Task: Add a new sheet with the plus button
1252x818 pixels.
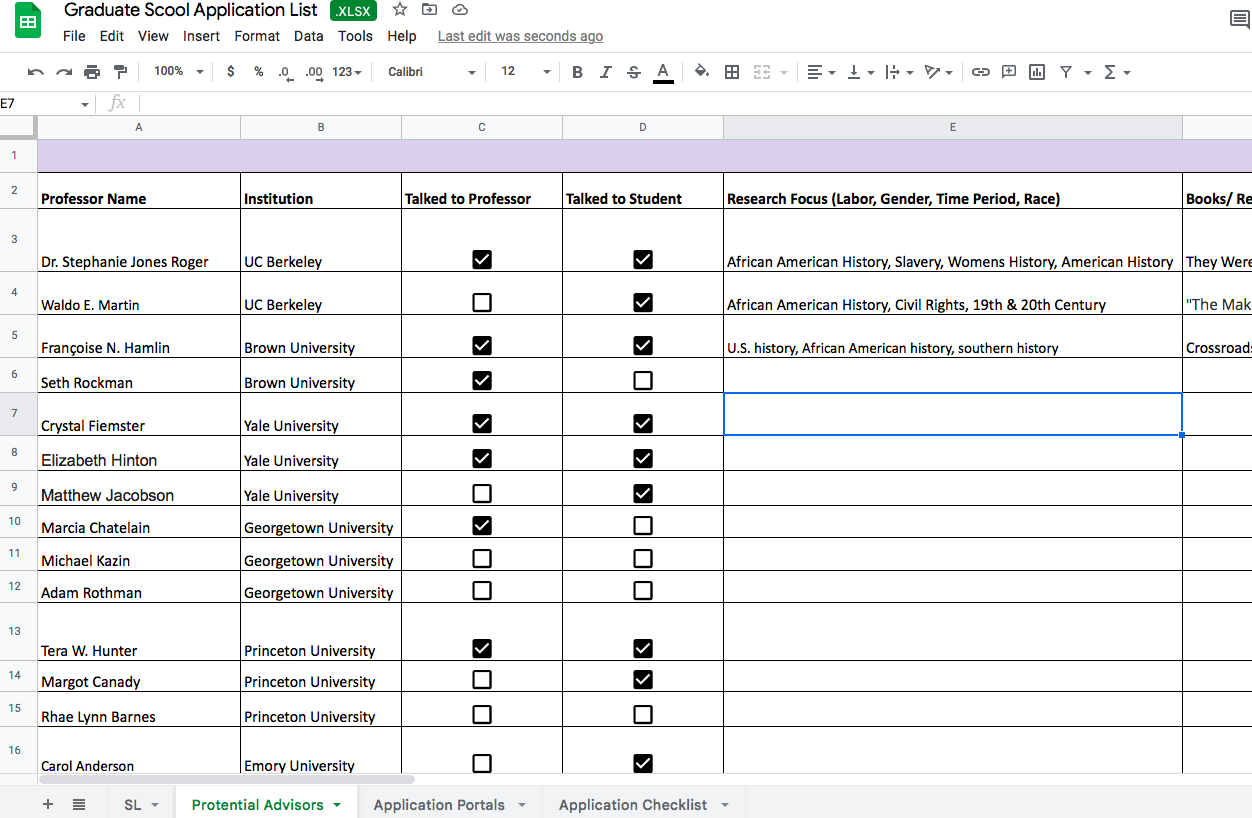Action: (47, 804)
